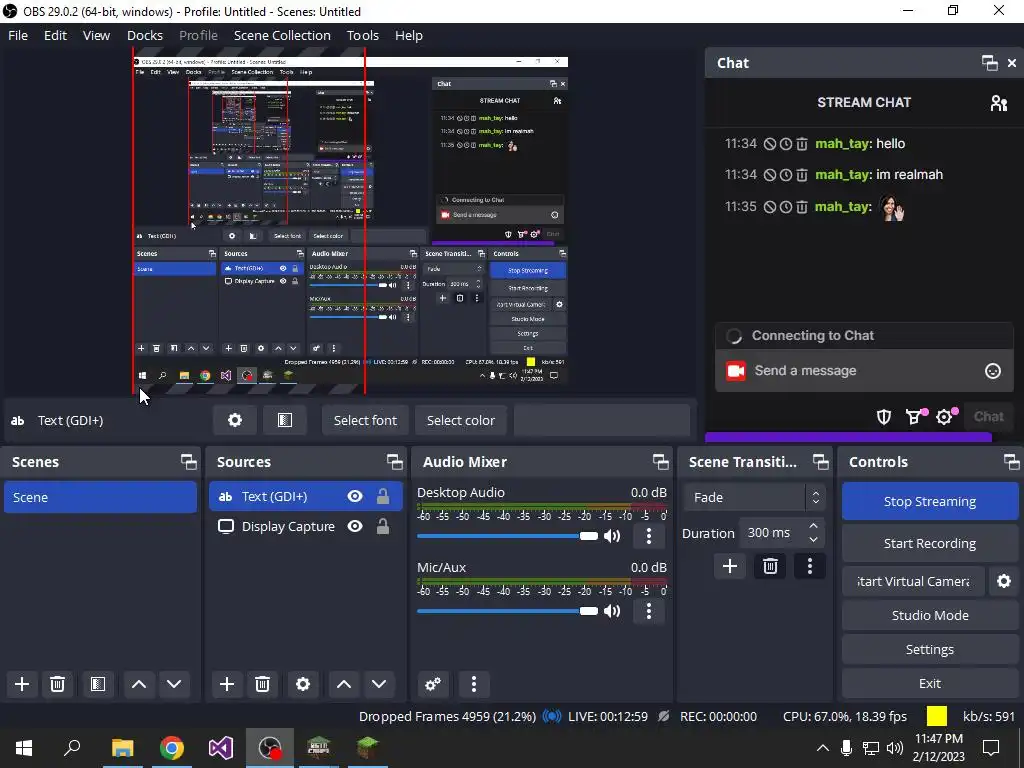The height and width of the screenshot is (768, 1024).
Task: Click the Send a message field
Action: click(x=864, y=371)
